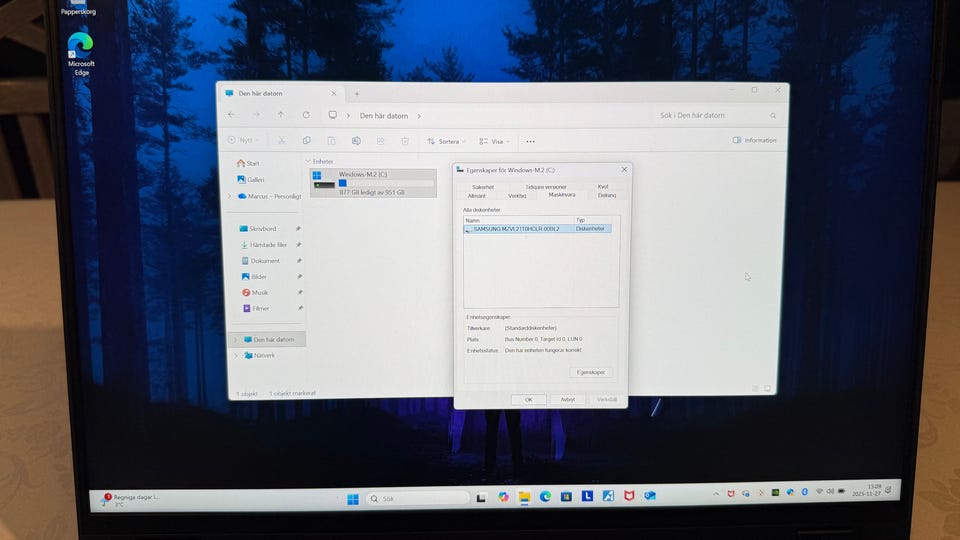960x540 pixels.
Task: Click Egenskaper button in device properties
Action: 591,372
